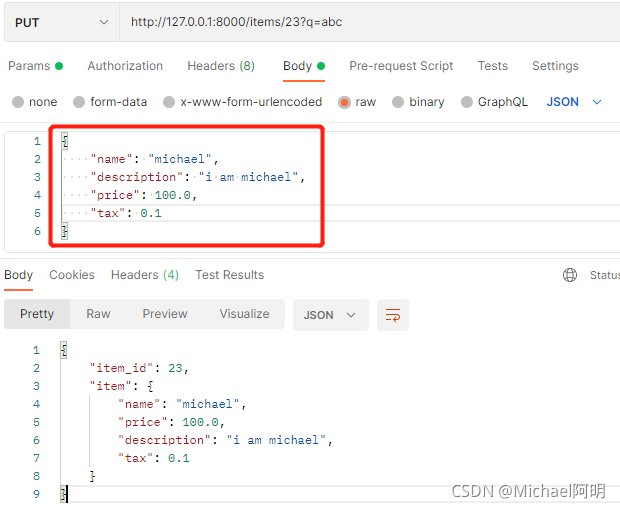
Task: Open the Test Results tab
Action: click(x=229, y=275)
